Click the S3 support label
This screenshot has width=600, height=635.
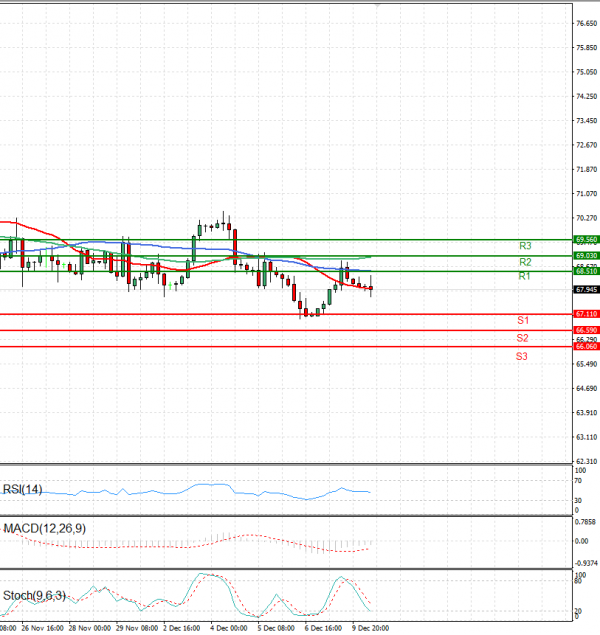(x=521, y=356)
